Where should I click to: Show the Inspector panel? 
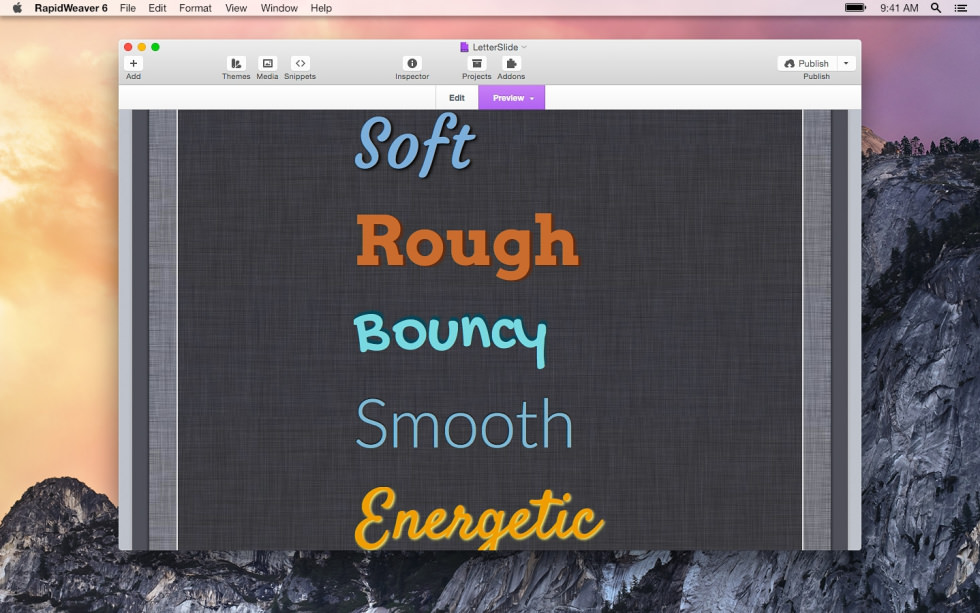click(412, 63)
